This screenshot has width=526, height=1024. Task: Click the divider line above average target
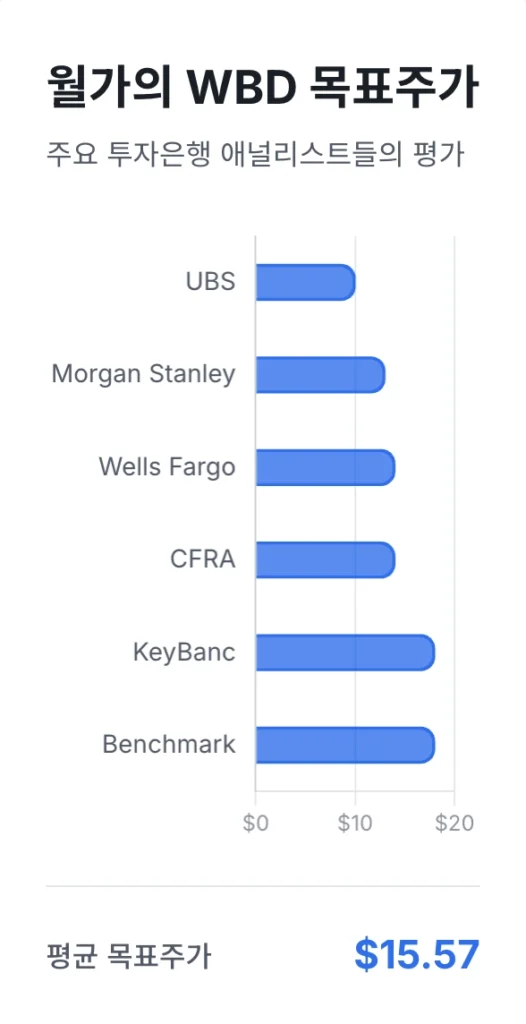tap(263, 886)
